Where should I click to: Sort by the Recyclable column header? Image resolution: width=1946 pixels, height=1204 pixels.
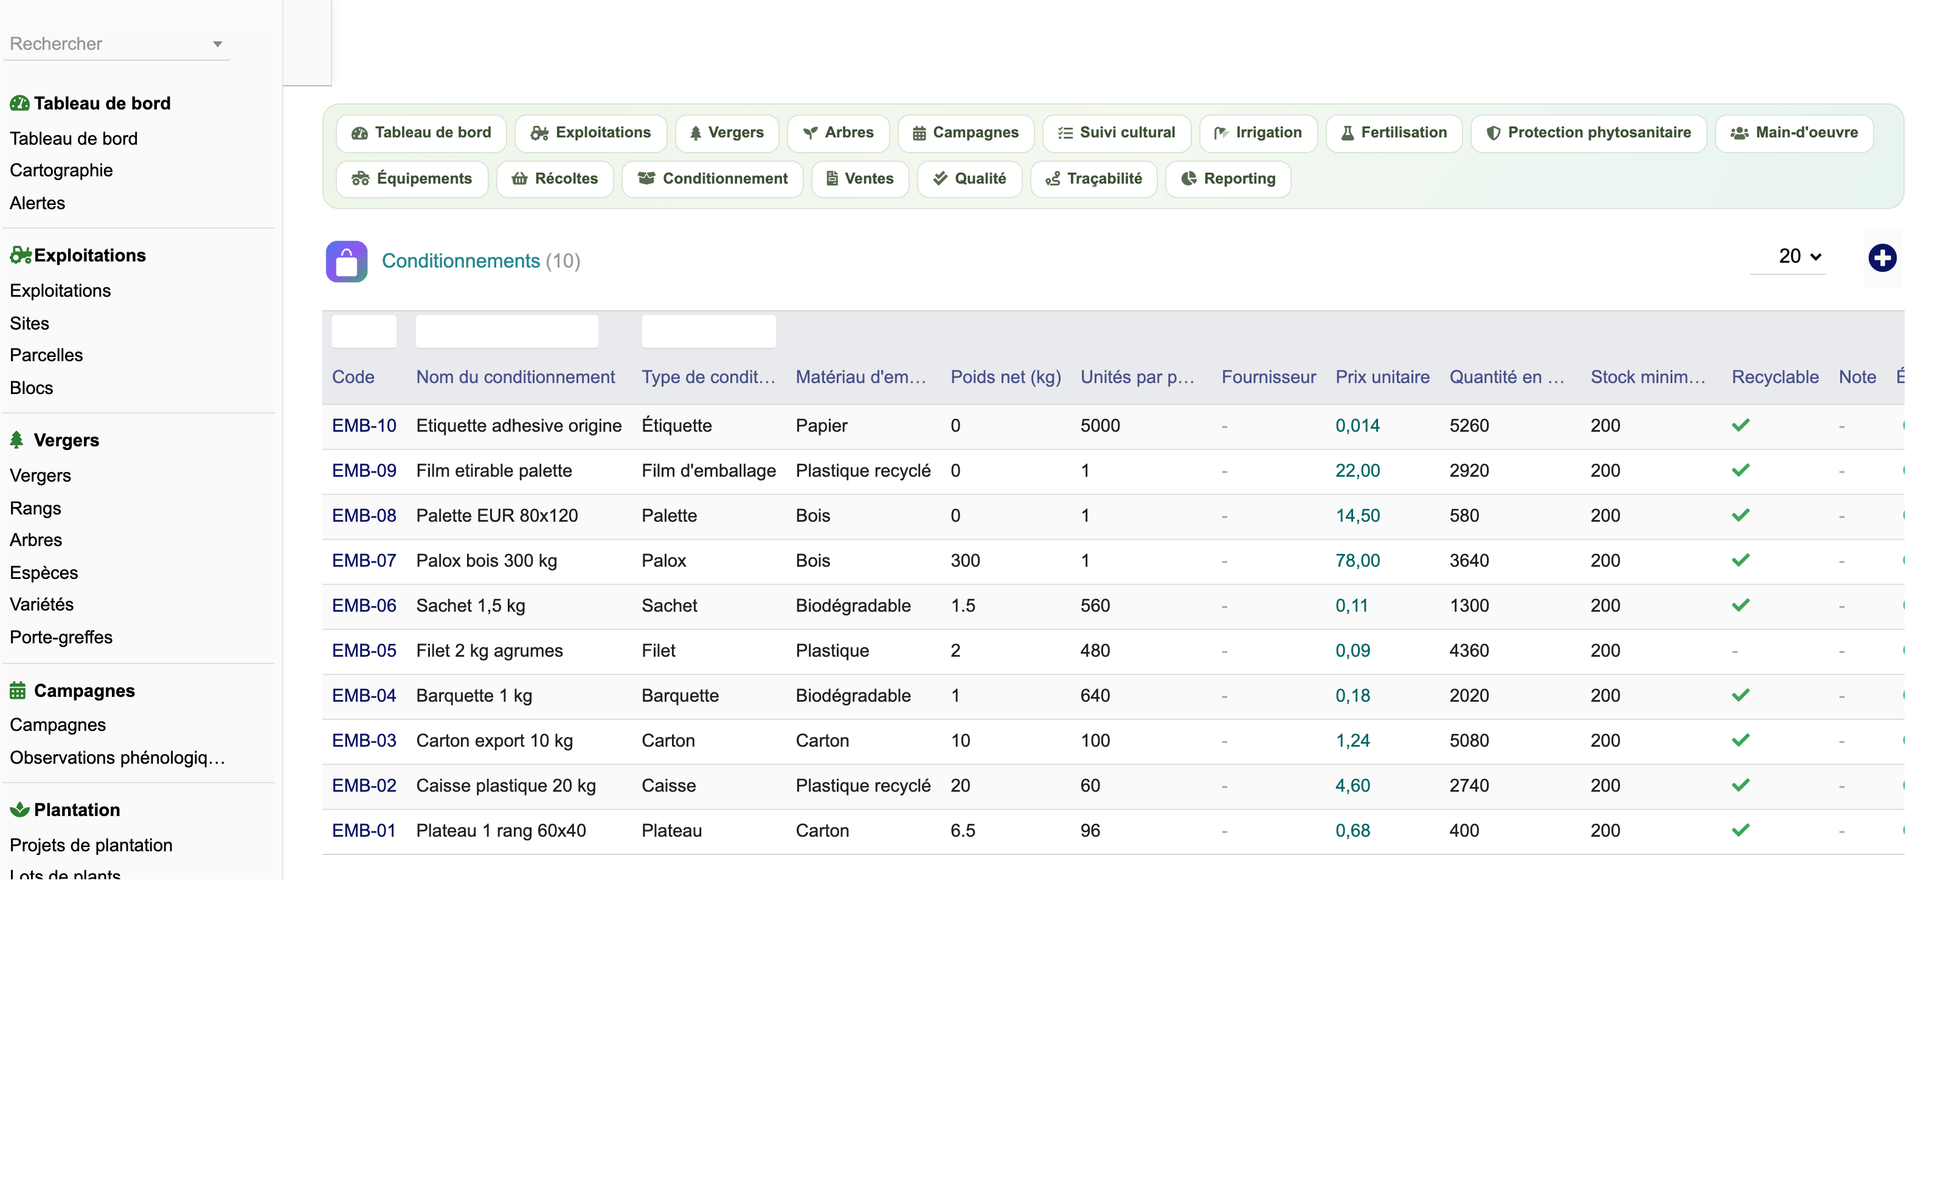[x=1775, y=377]
